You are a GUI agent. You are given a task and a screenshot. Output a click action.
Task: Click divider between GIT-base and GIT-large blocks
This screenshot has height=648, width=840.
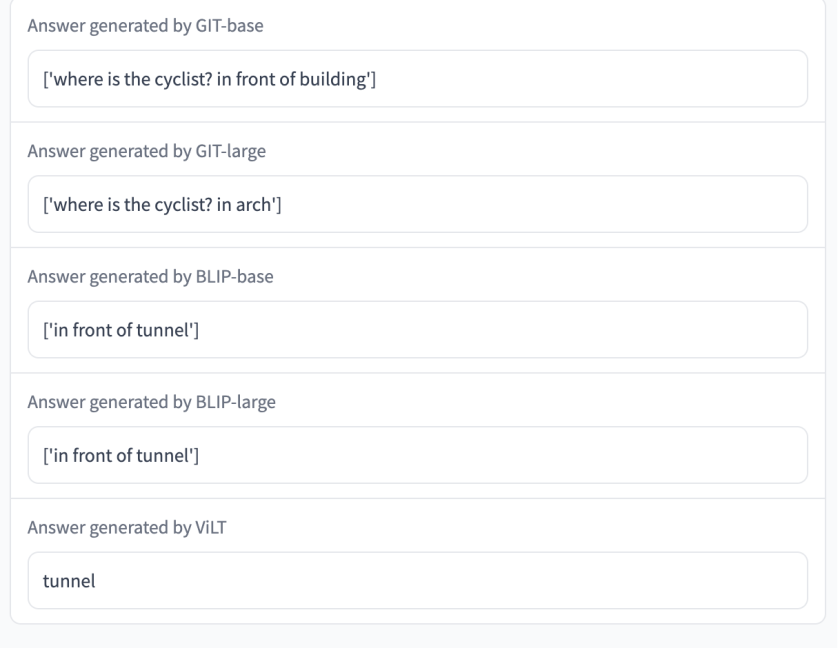(418, 122)
